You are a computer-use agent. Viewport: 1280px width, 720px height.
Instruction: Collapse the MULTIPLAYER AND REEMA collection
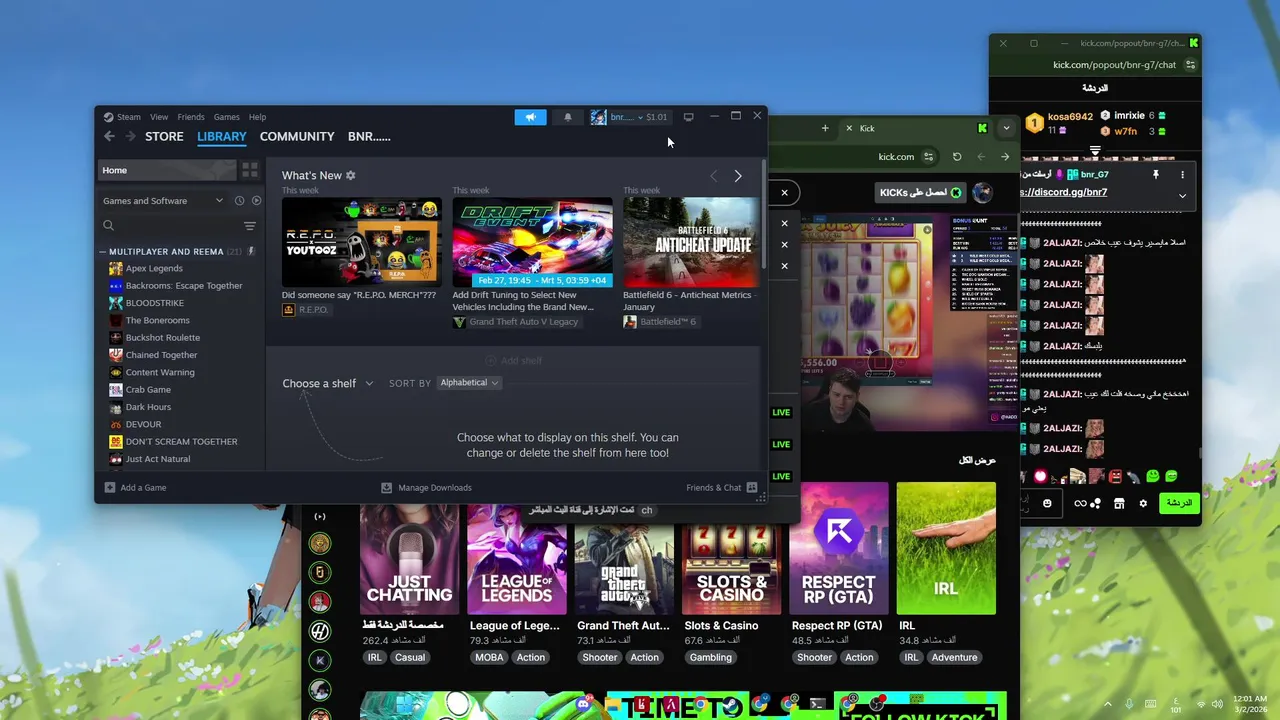tap(104, 252)
